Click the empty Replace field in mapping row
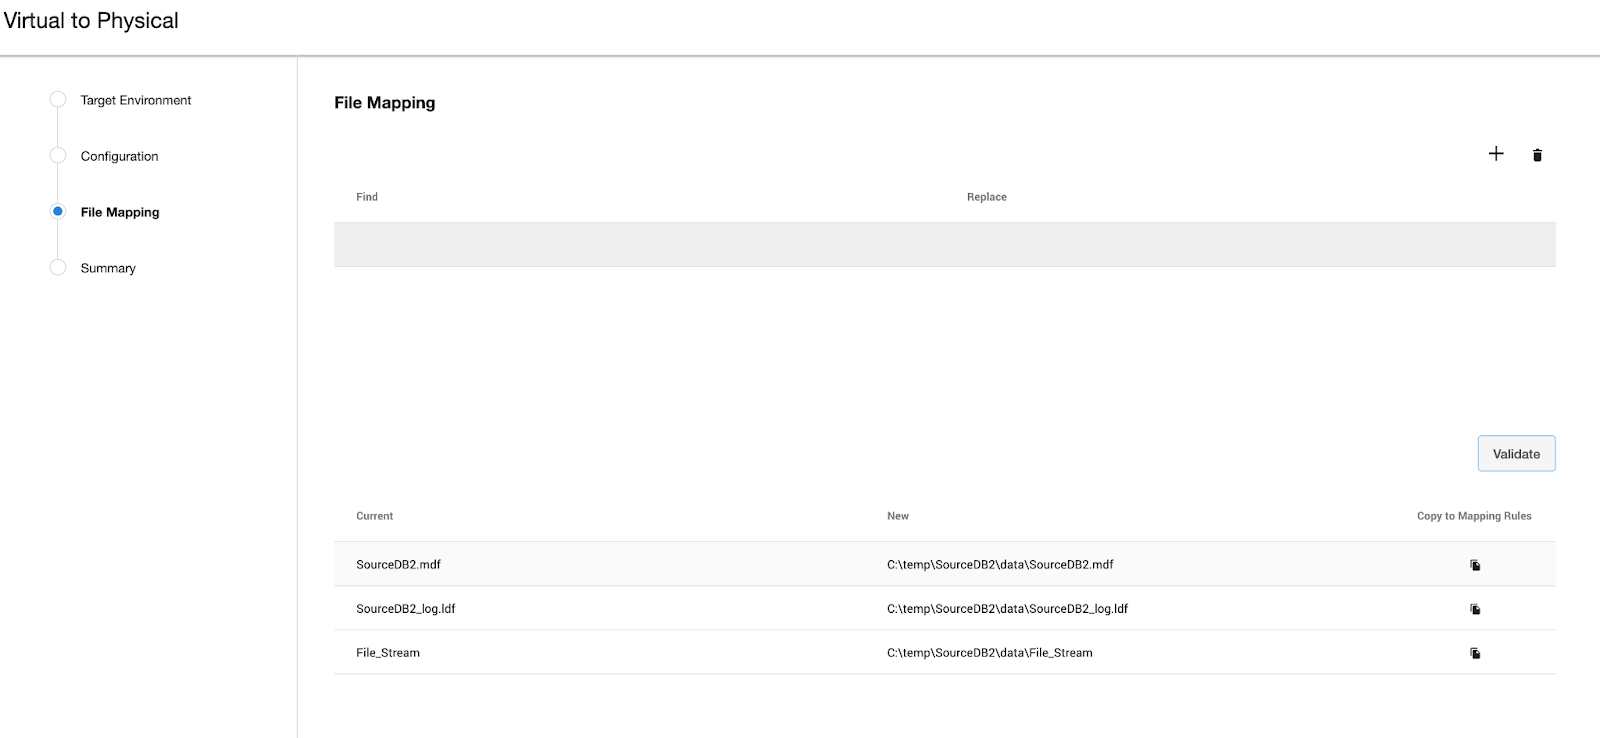Screen dimensions: 1600x738 click(1250, 245)
